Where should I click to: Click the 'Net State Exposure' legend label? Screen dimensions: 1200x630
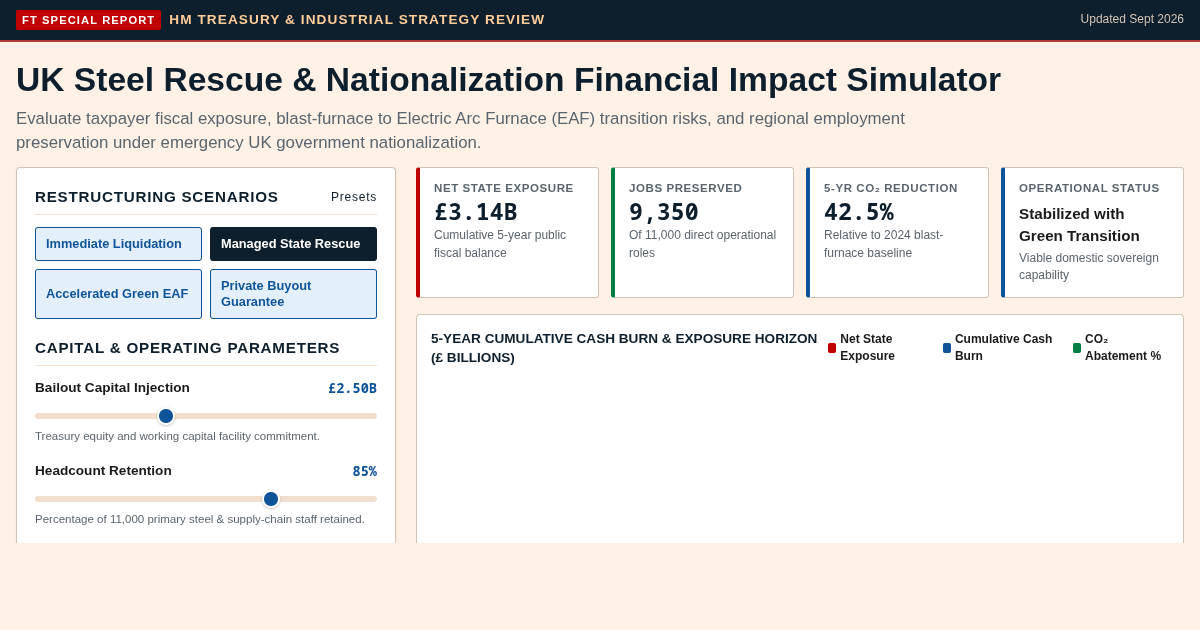[867, 348]
